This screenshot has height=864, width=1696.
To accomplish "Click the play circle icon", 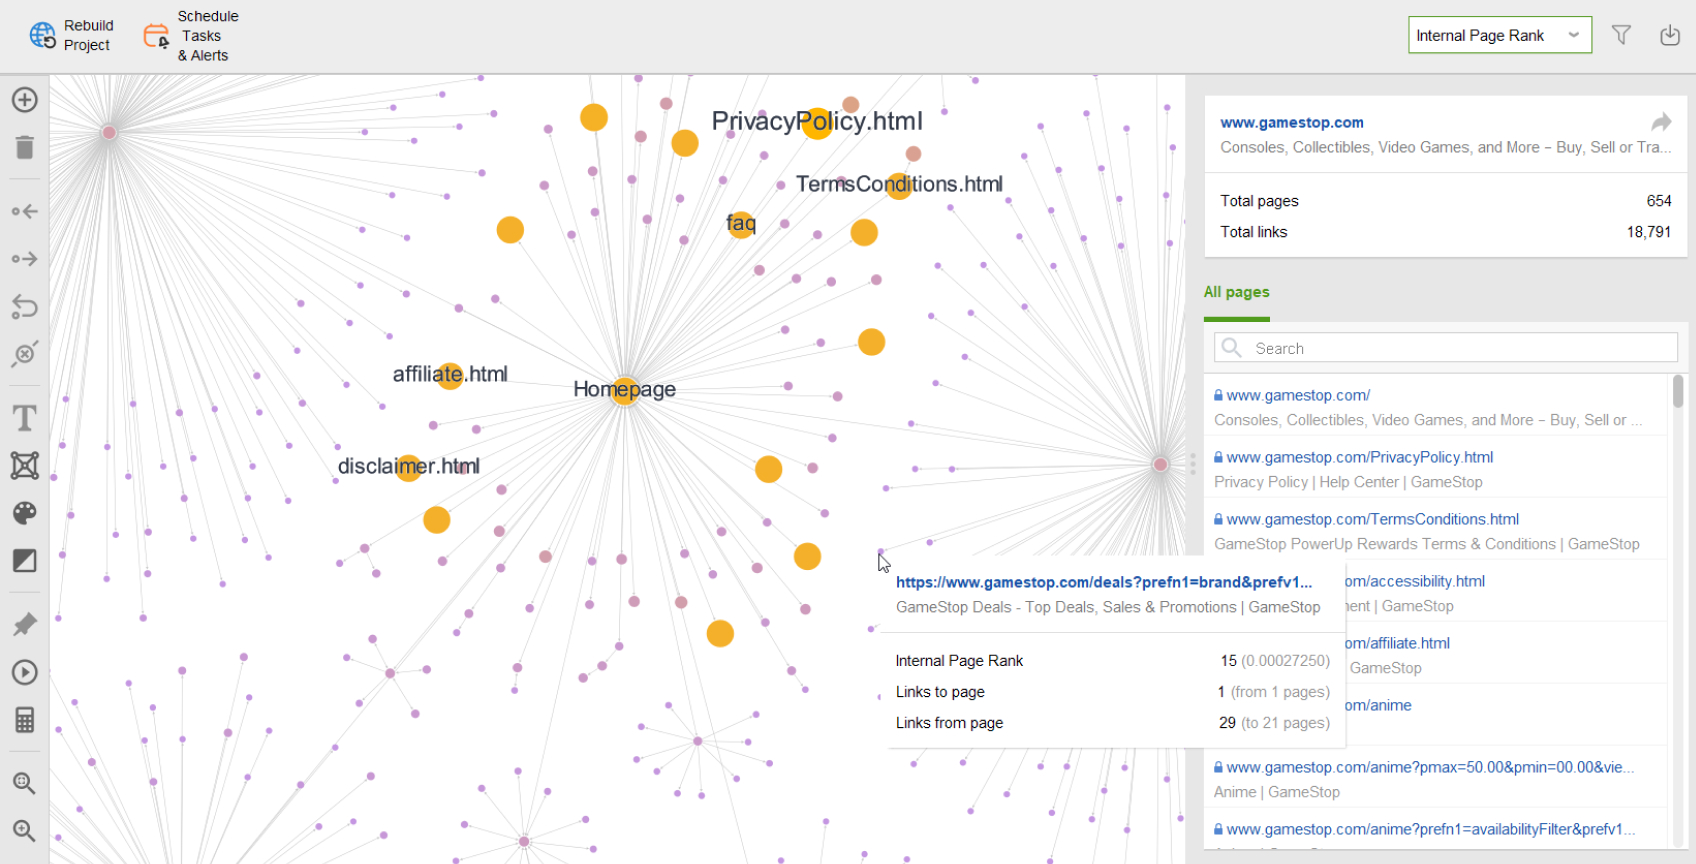I will [25, 672].
